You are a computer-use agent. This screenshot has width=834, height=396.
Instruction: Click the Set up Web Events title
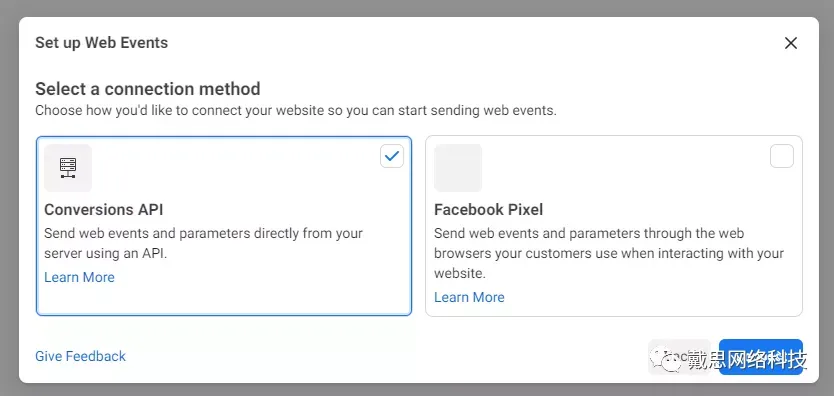[102, 43]
